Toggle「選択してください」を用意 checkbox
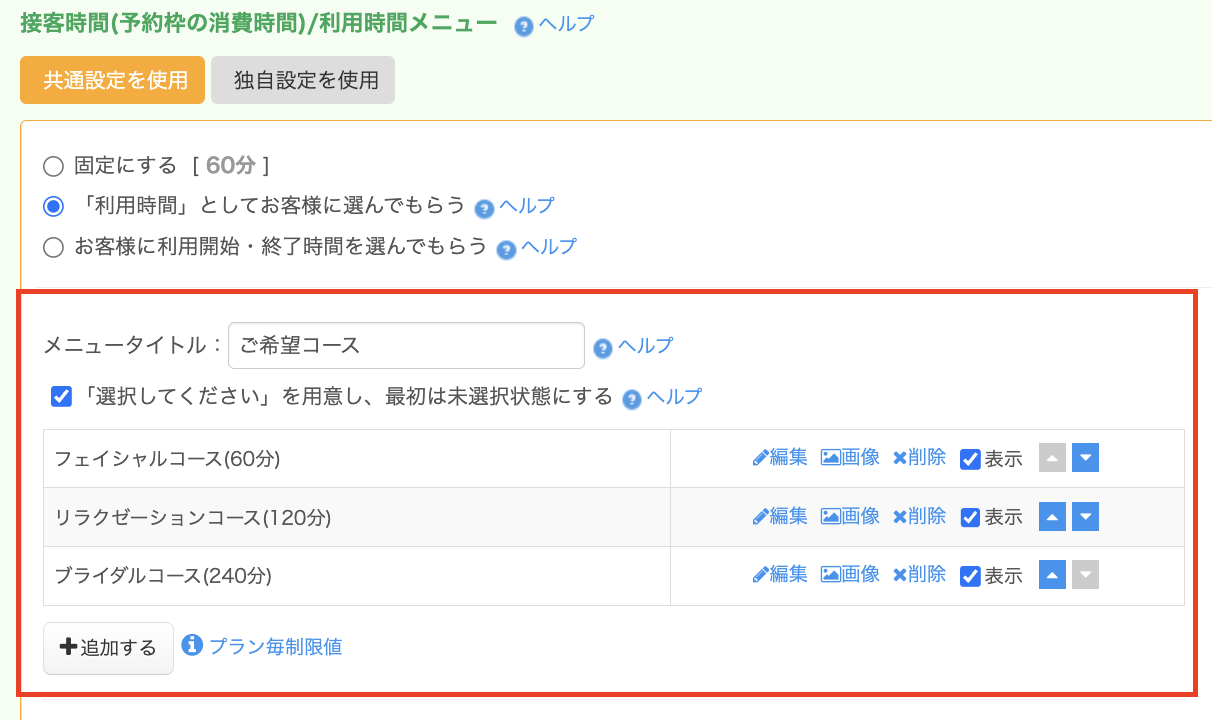The image size is (1212, 720). [x=62, y=397]
